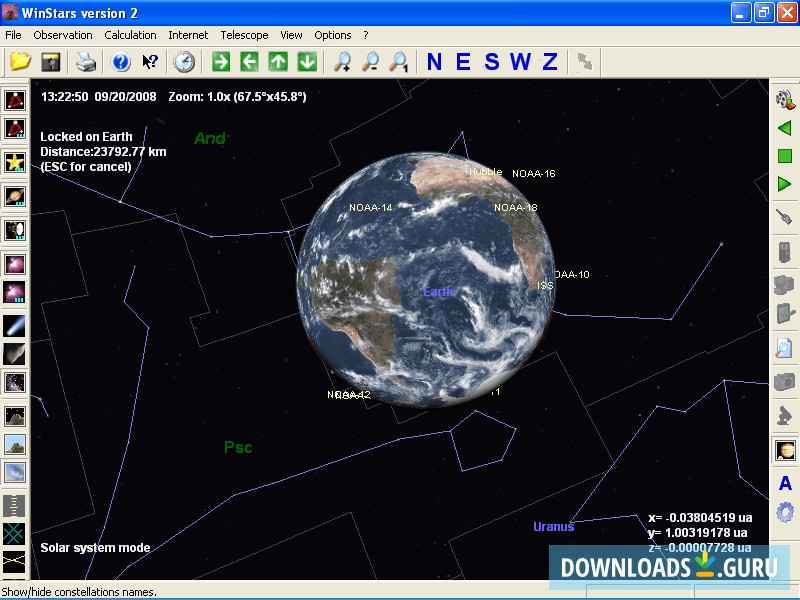Image resolution: width=800 pixels, height=600 pixels.
Task: Toggle sky atmosphere clouds icon
Action: pyautogui.click(x=15, y=472)
